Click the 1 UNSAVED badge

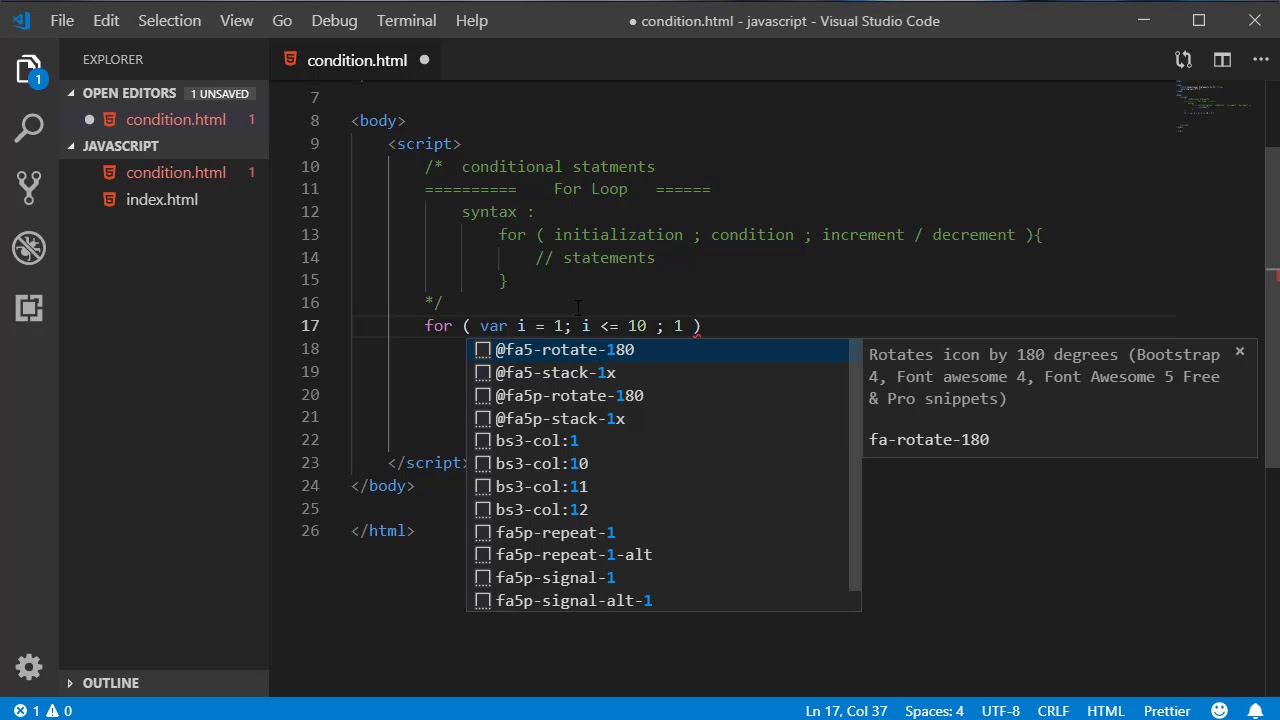tap(220, 93)
